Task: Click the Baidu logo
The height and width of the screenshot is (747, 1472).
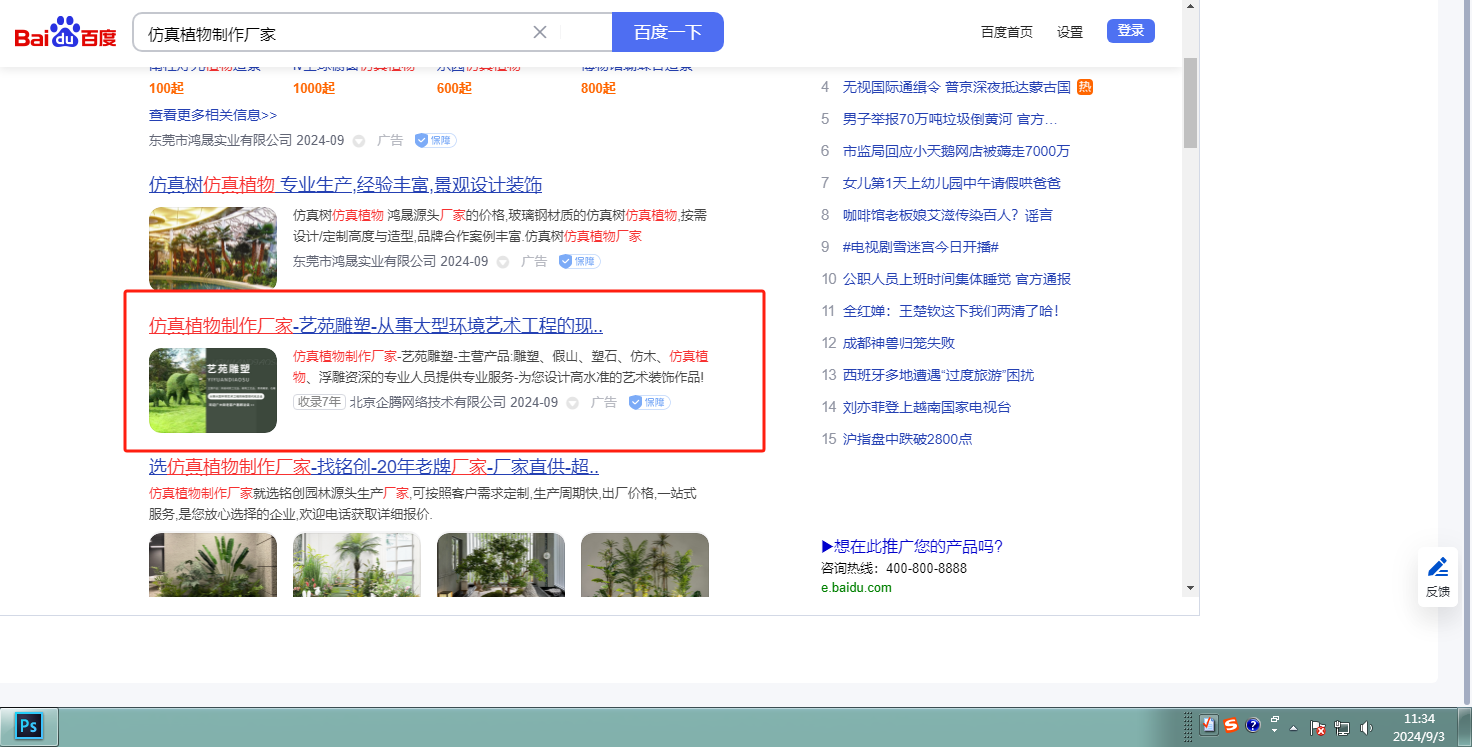Action: tap(65, 33)
